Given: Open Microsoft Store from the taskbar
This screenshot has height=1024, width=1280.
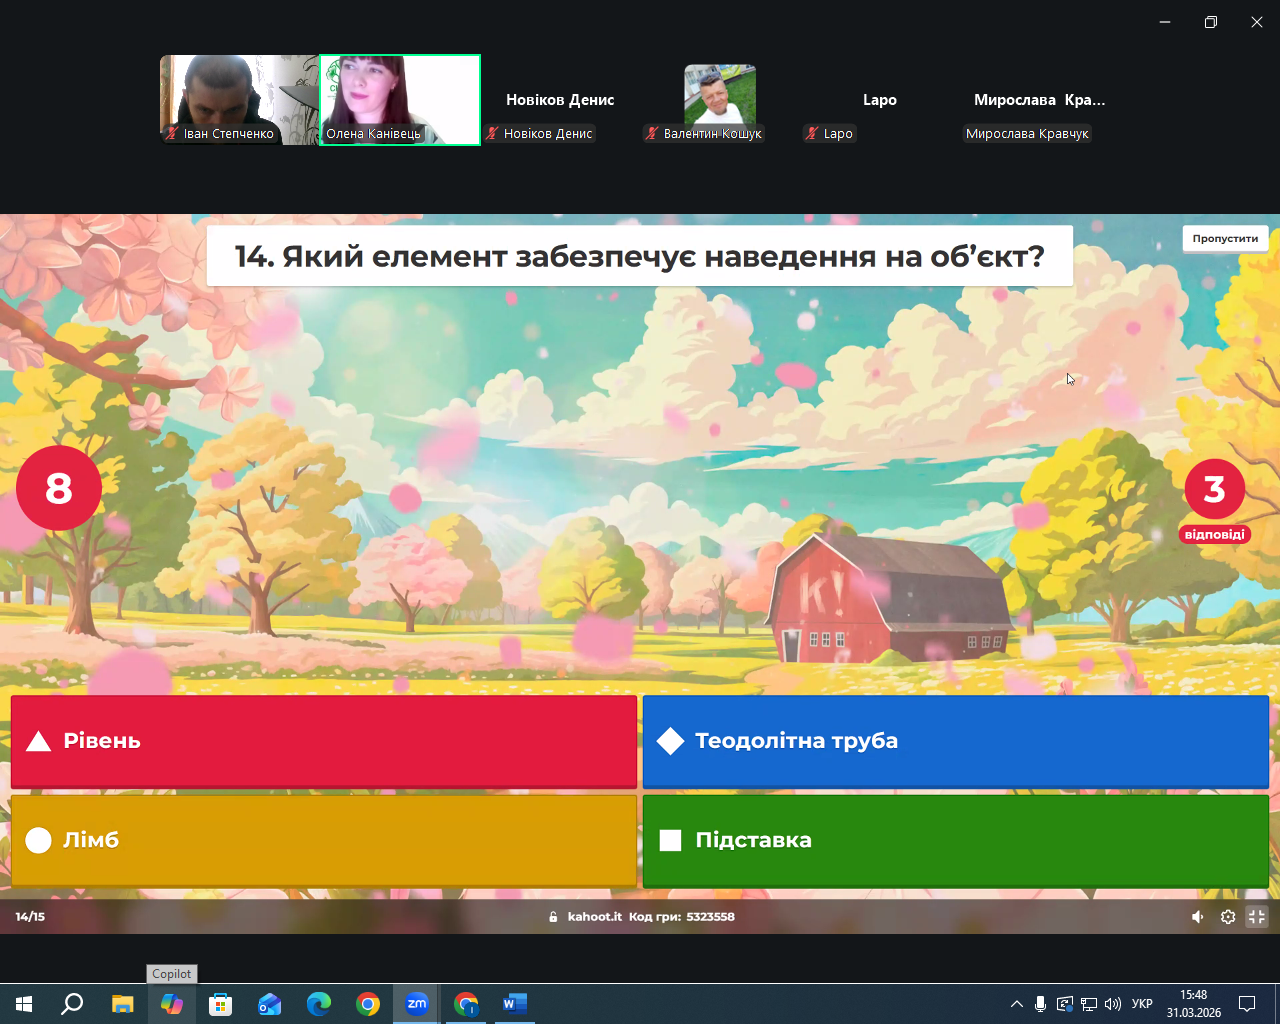Looking at the screenshot, I should pyautogui.click(x=220, y=1004).
